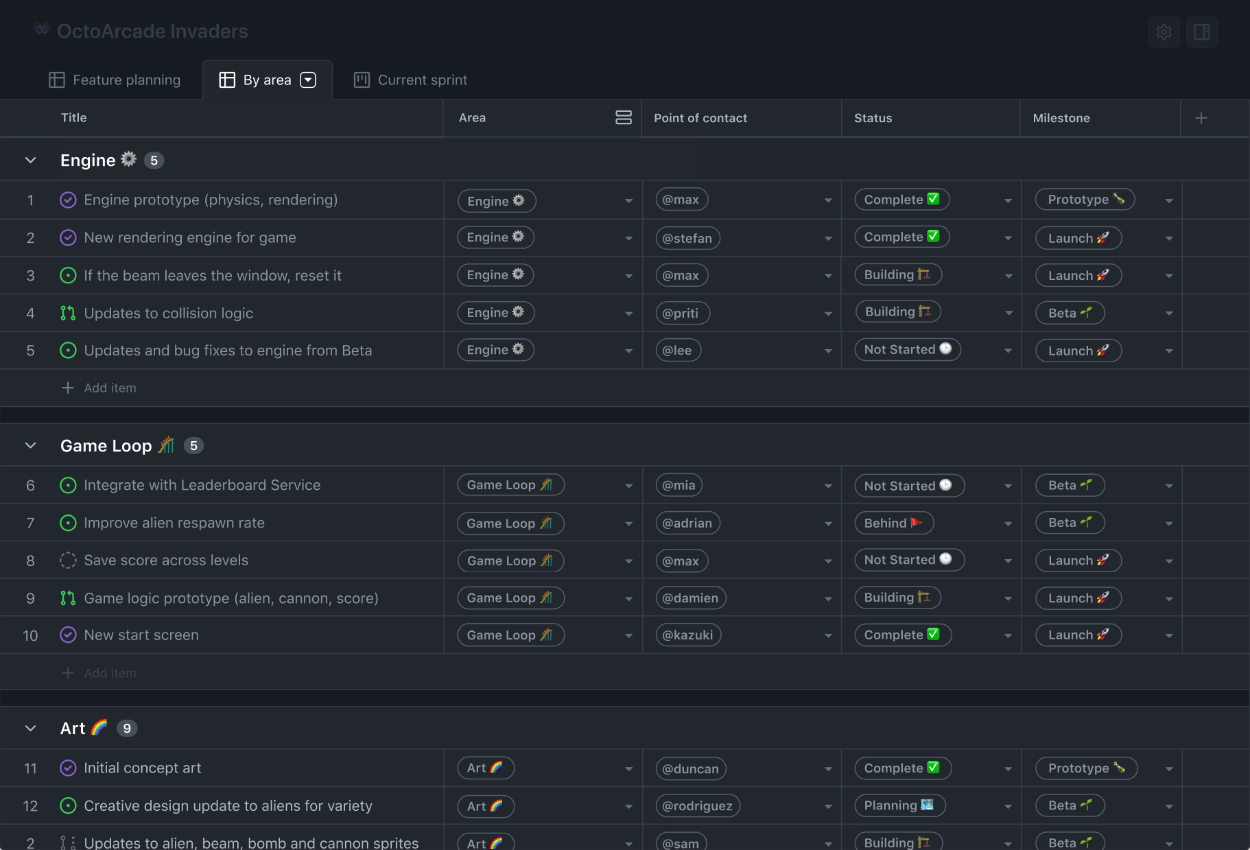
Task: Collapse the Game Loop group
Action: [29, 444]
